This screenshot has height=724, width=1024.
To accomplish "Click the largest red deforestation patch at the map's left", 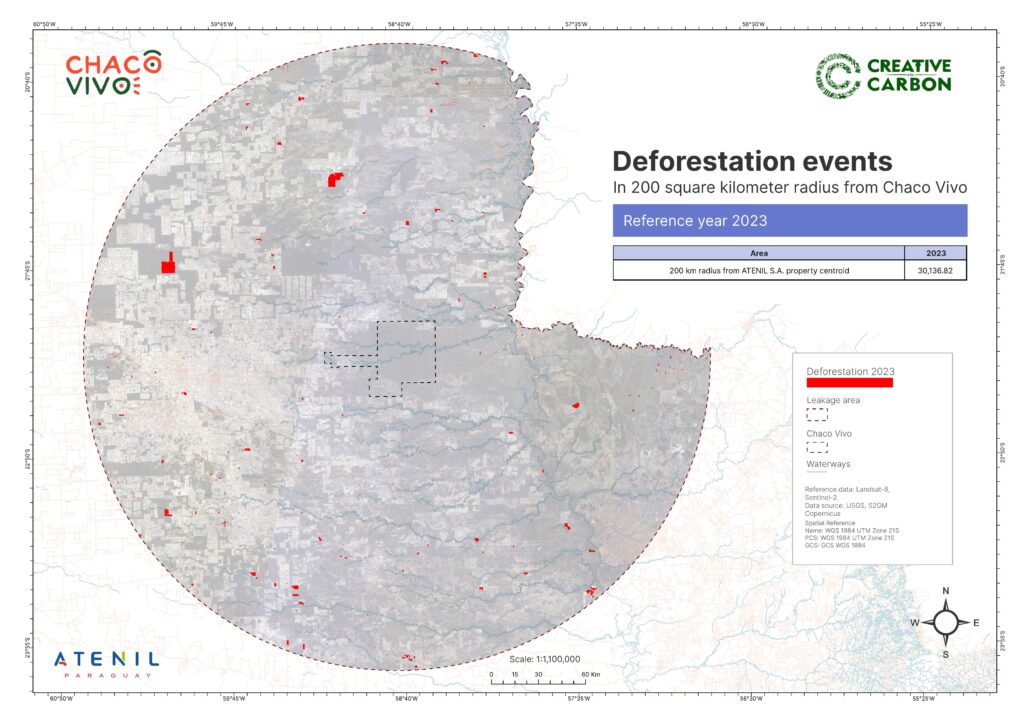I will pyautogui.click(x=169, y=264).
